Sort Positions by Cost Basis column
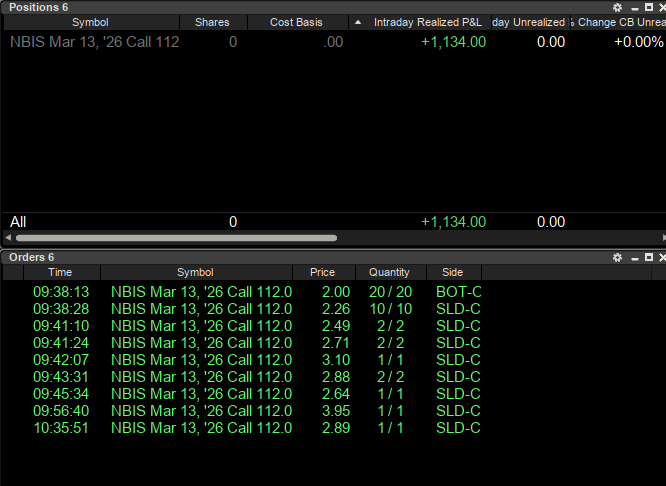Image resolution: width=666 pixels, height=486 pixels. click(296, 22)
